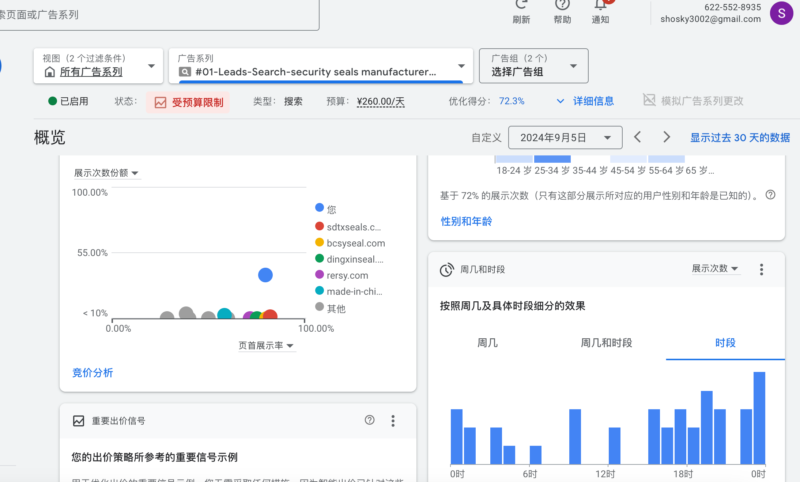Screen dimensions: 800x482
Task: Click the 25-34 岁 age bar label
Action: [x=552, y=170]
